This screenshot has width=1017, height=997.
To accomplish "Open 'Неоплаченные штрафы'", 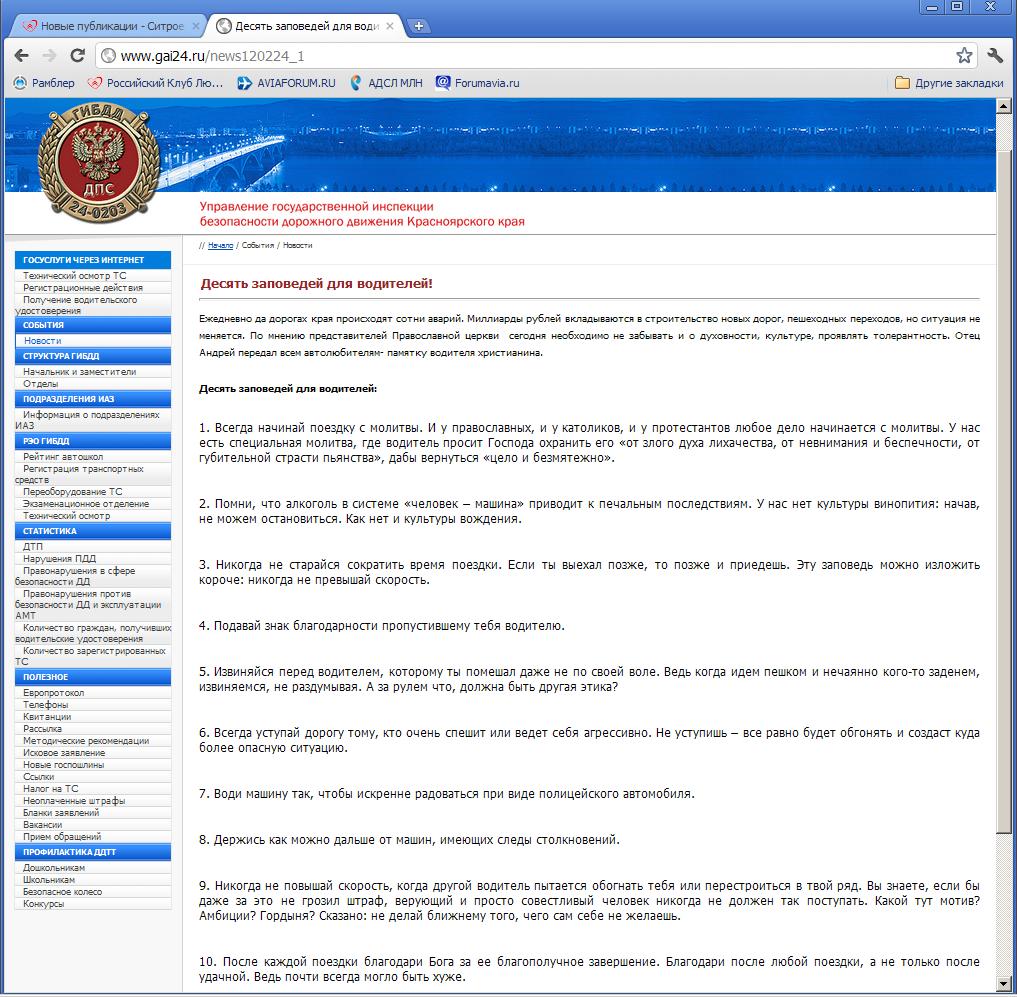I will (74, 801).
